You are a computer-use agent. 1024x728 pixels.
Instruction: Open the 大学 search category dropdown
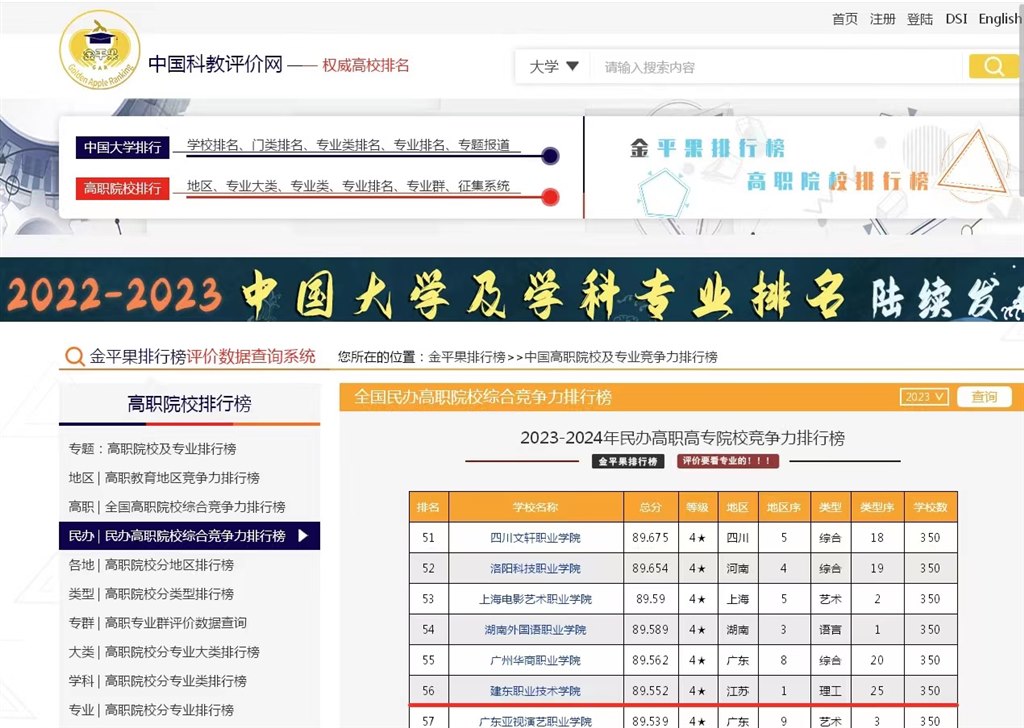[x=551, y=65]
